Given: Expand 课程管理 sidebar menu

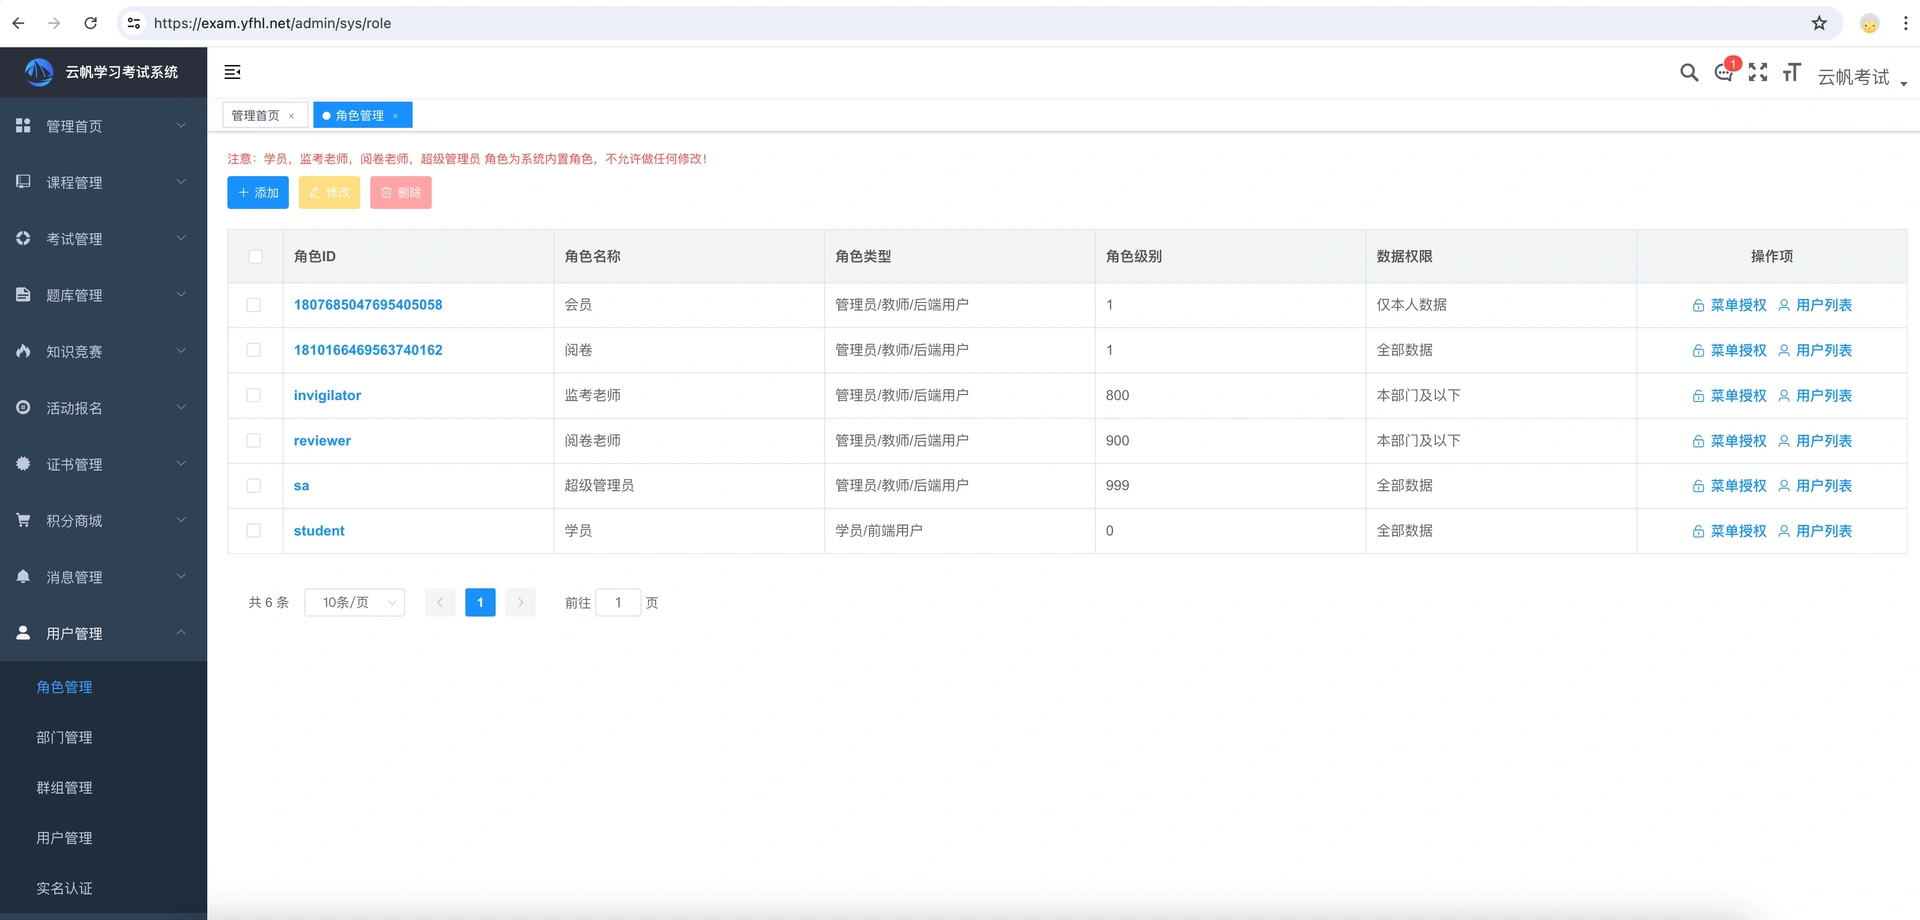Looking at the screenshot, I should click(x=103, y=182).
